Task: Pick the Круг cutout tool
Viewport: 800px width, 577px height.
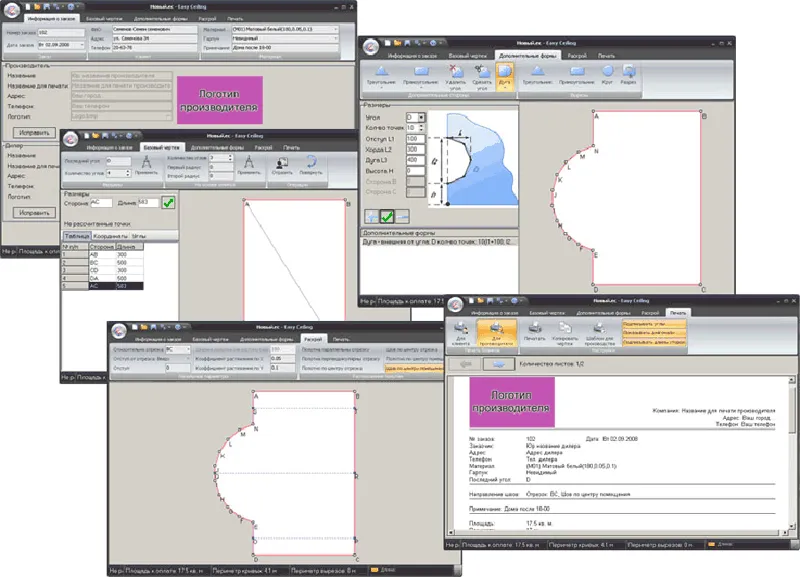Action: tap(607, 74)
